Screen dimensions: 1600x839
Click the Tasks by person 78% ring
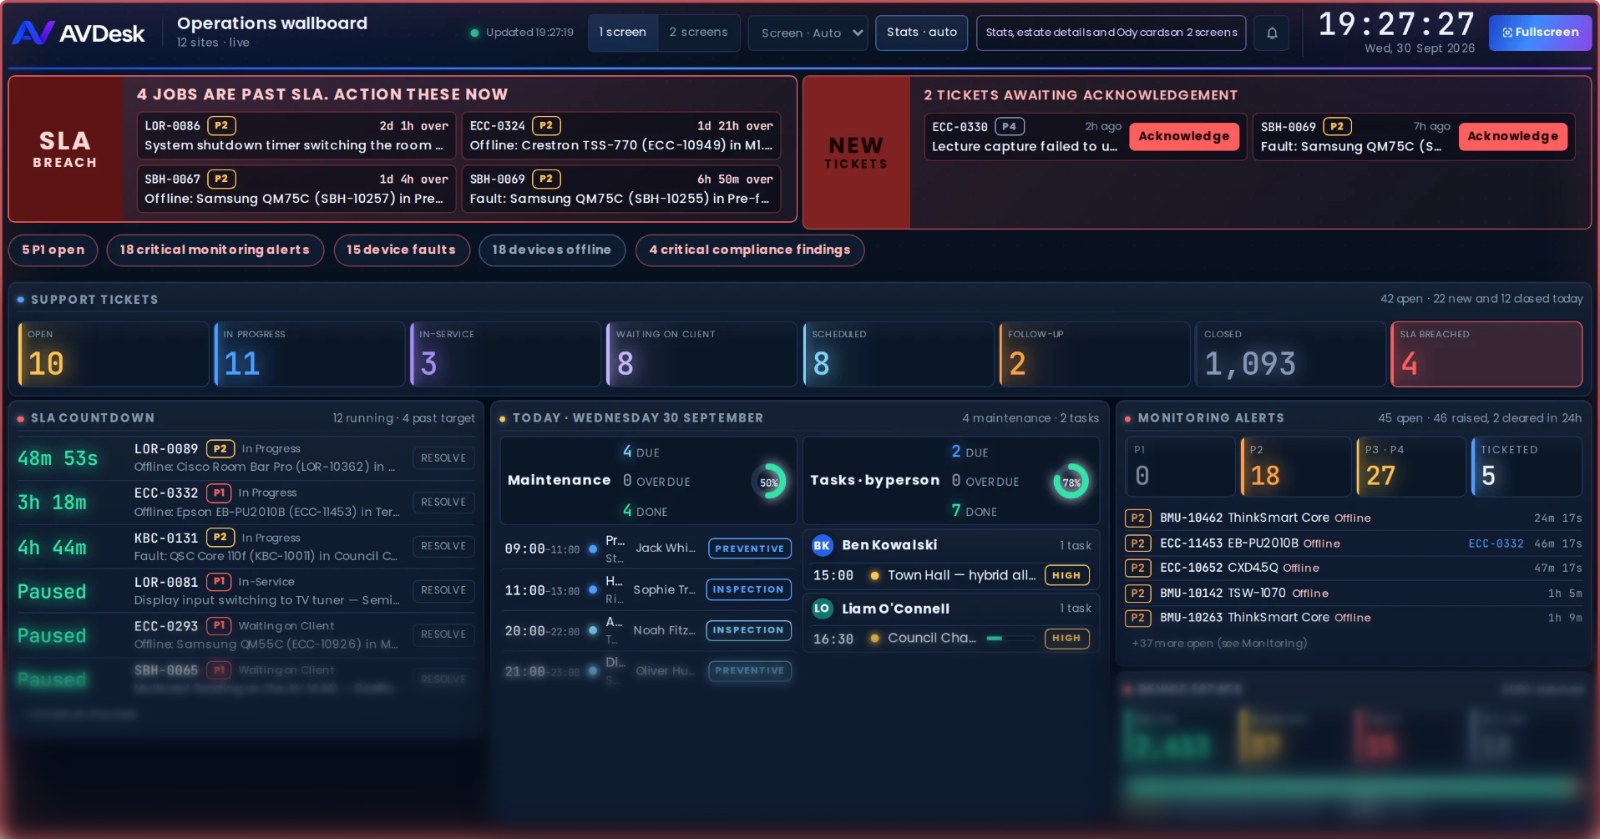(x=1071, y=482)
